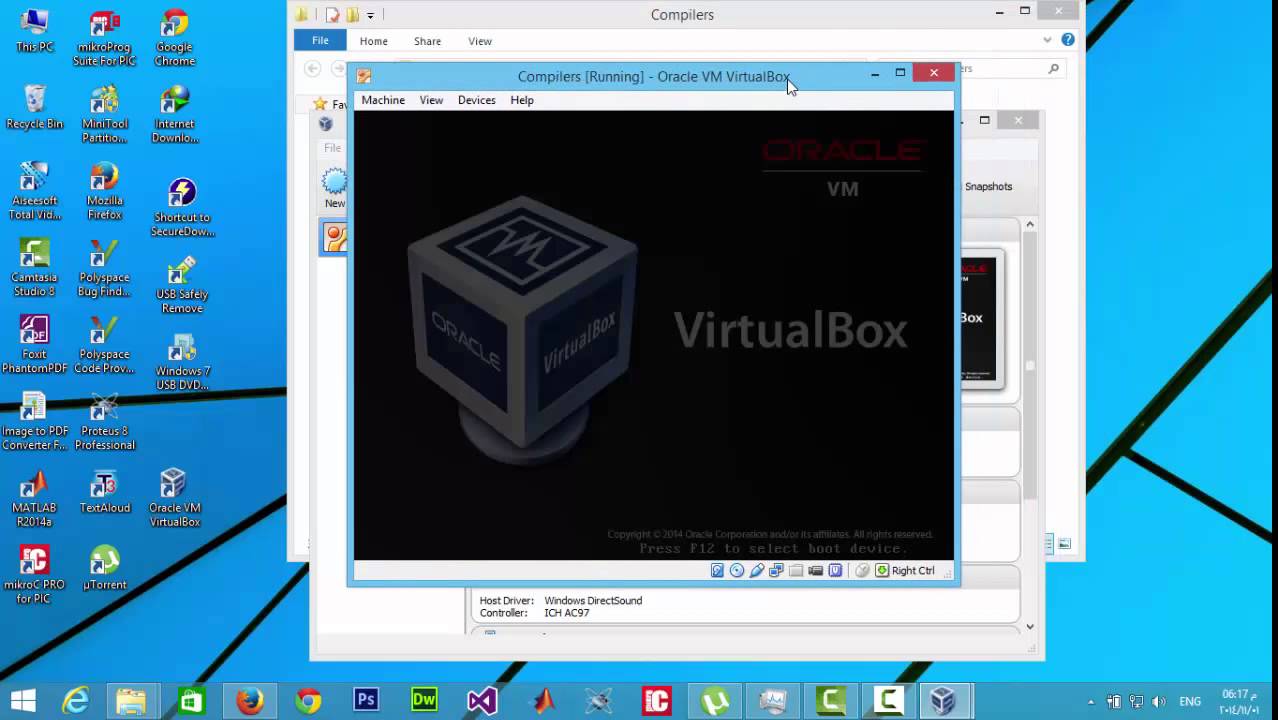Open File tab in Compilers Explorer window
The image size is (1278, 720).
(x=320, y=41)
